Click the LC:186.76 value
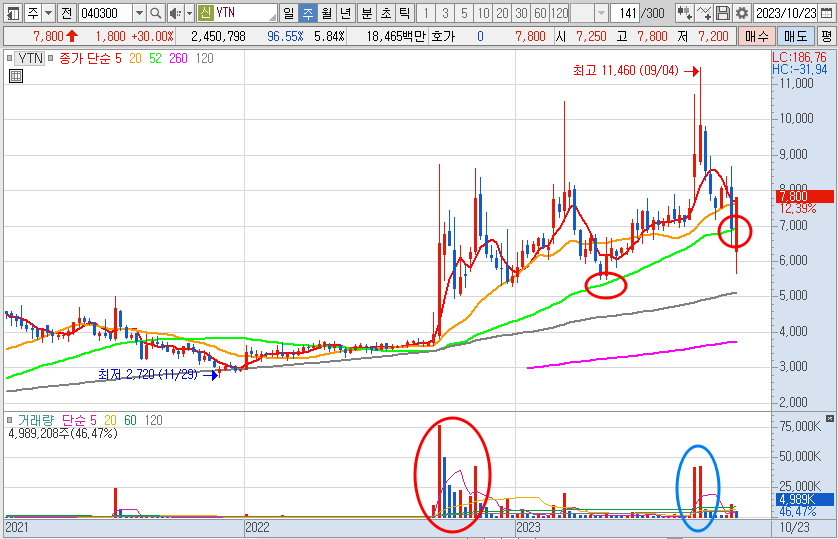The height and width of the screenshot is (539, 838). tap(799, 57)
